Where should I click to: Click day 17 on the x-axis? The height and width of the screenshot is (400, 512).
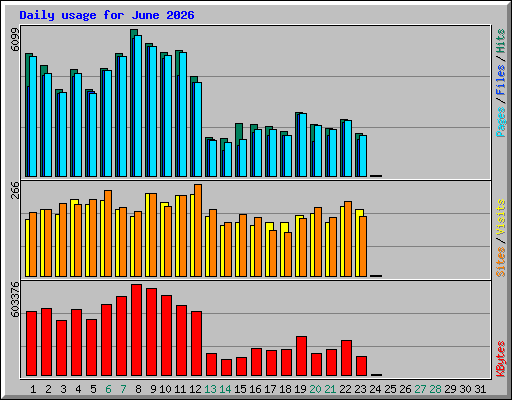click(270, 389)
